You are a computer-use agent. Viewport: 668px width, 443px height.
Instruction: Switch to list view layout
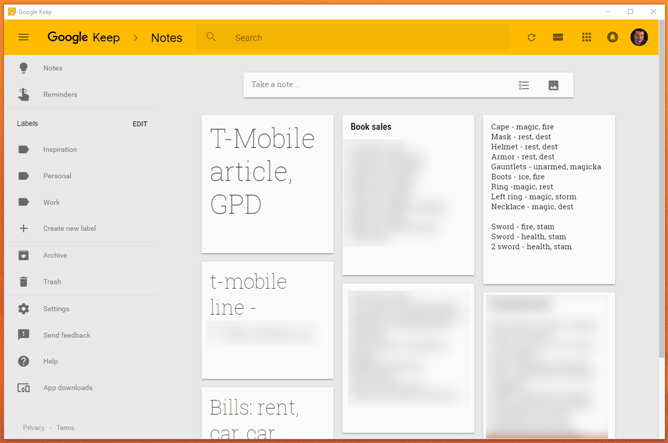(558, 38)
